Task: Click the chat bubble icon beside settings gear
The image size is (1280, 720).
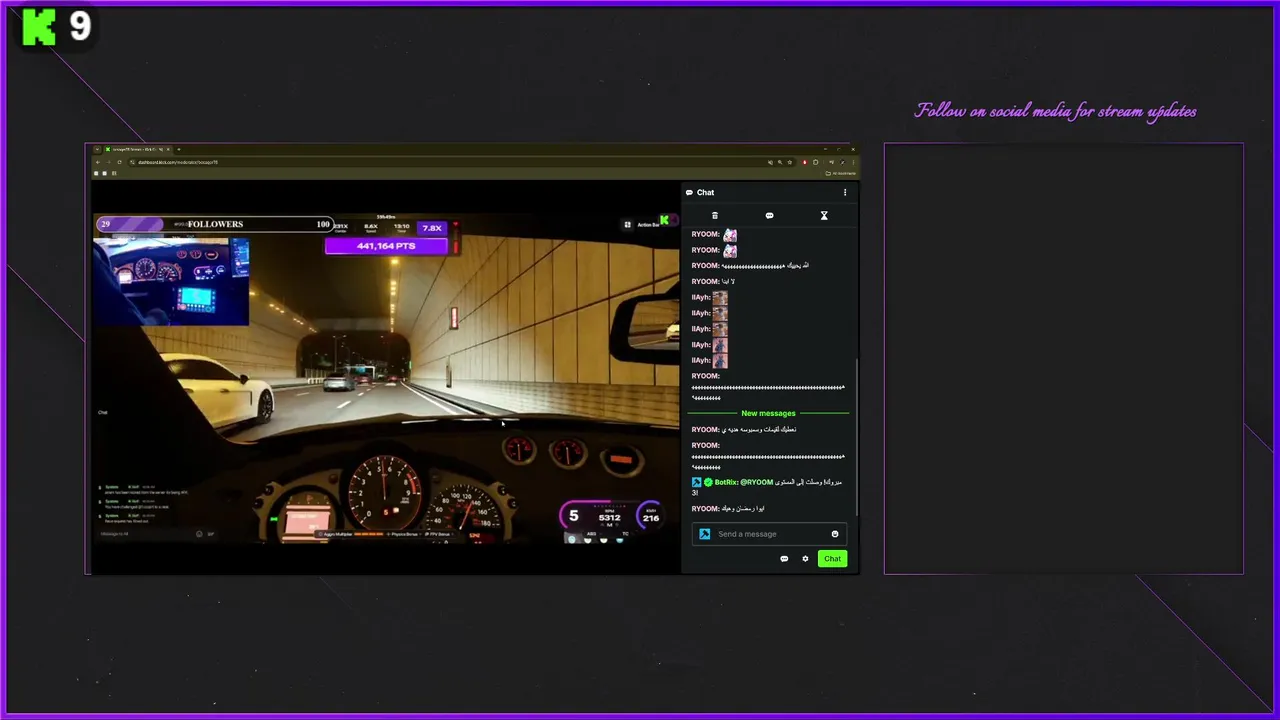Action: pyautogui.click(x=784, y=559)
